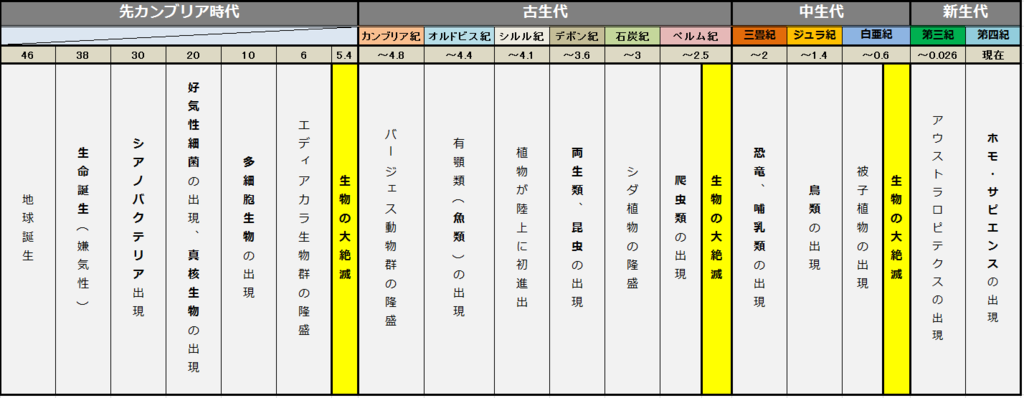Click the cell with value 30
This screenshot has height=398, width=1024.
[138, 55]
